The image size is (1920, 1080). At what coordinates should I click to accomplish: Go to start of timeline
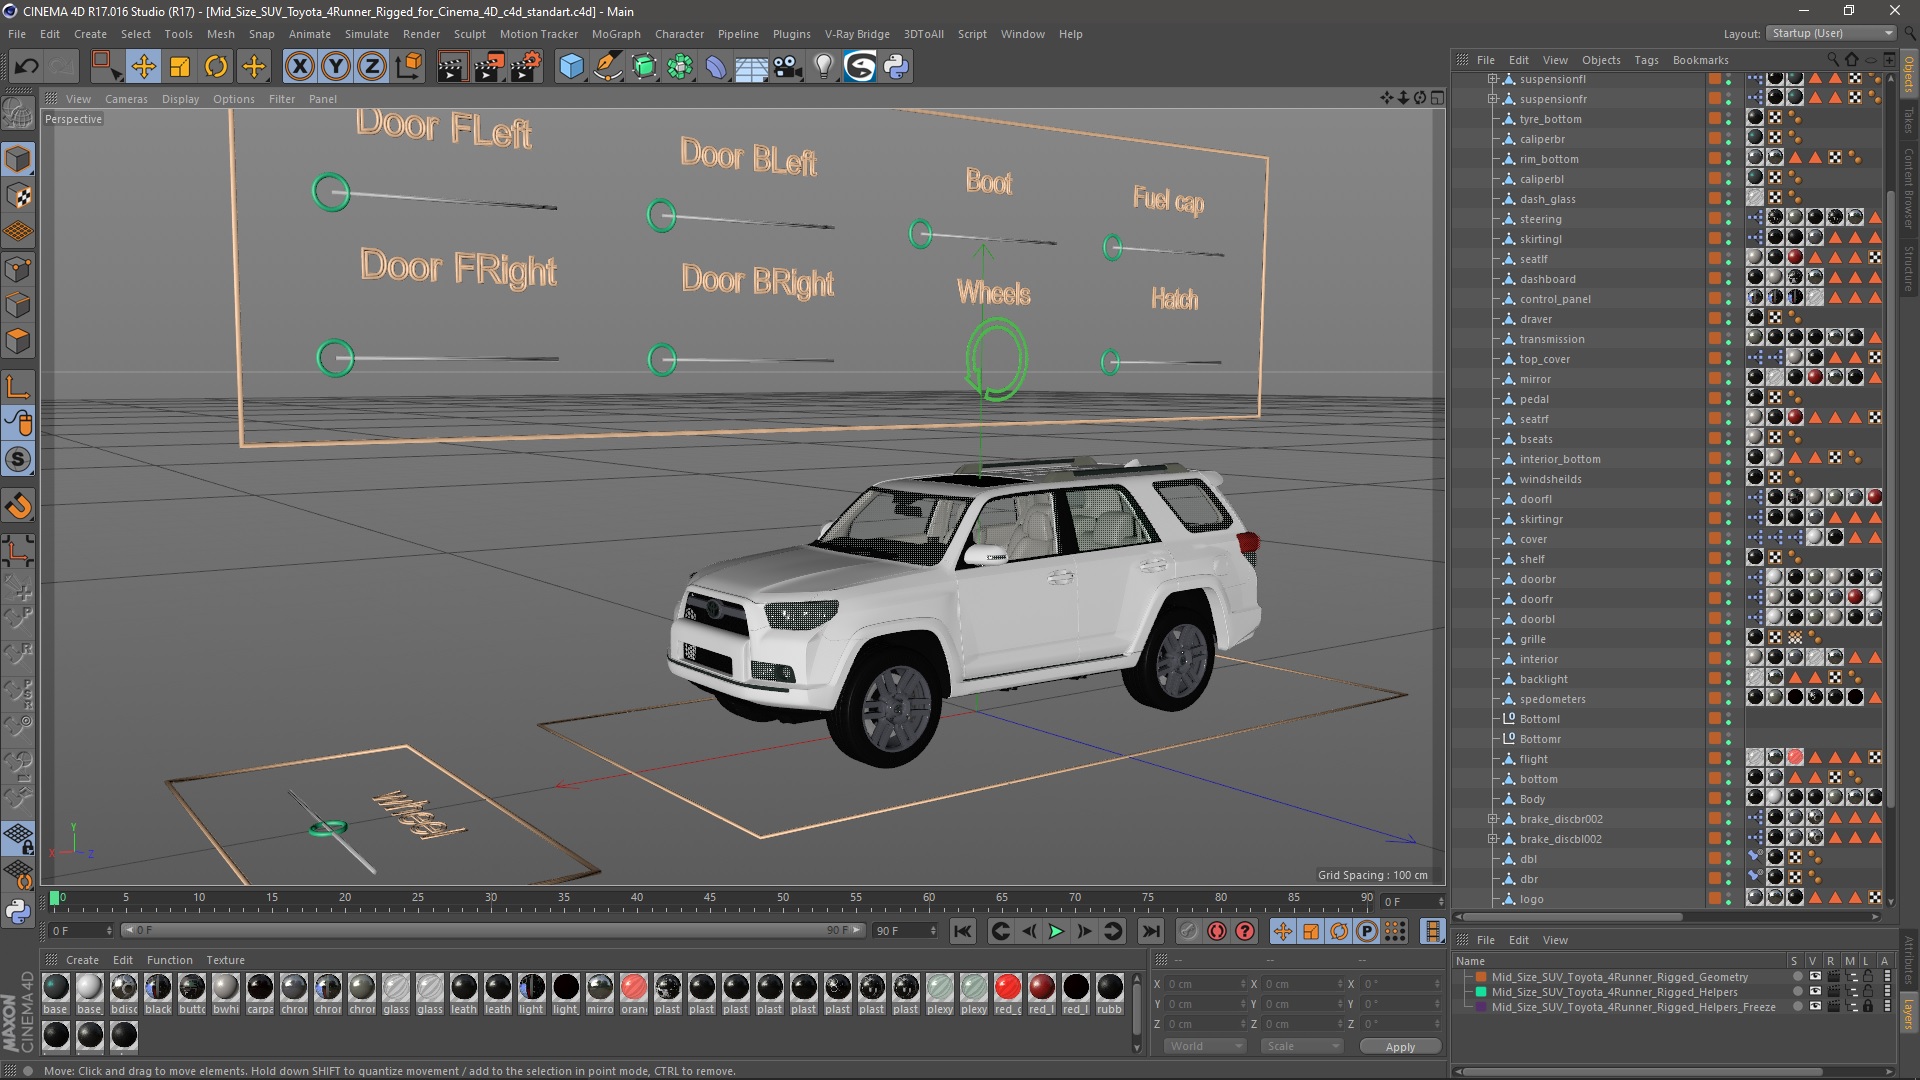point(962,931)
